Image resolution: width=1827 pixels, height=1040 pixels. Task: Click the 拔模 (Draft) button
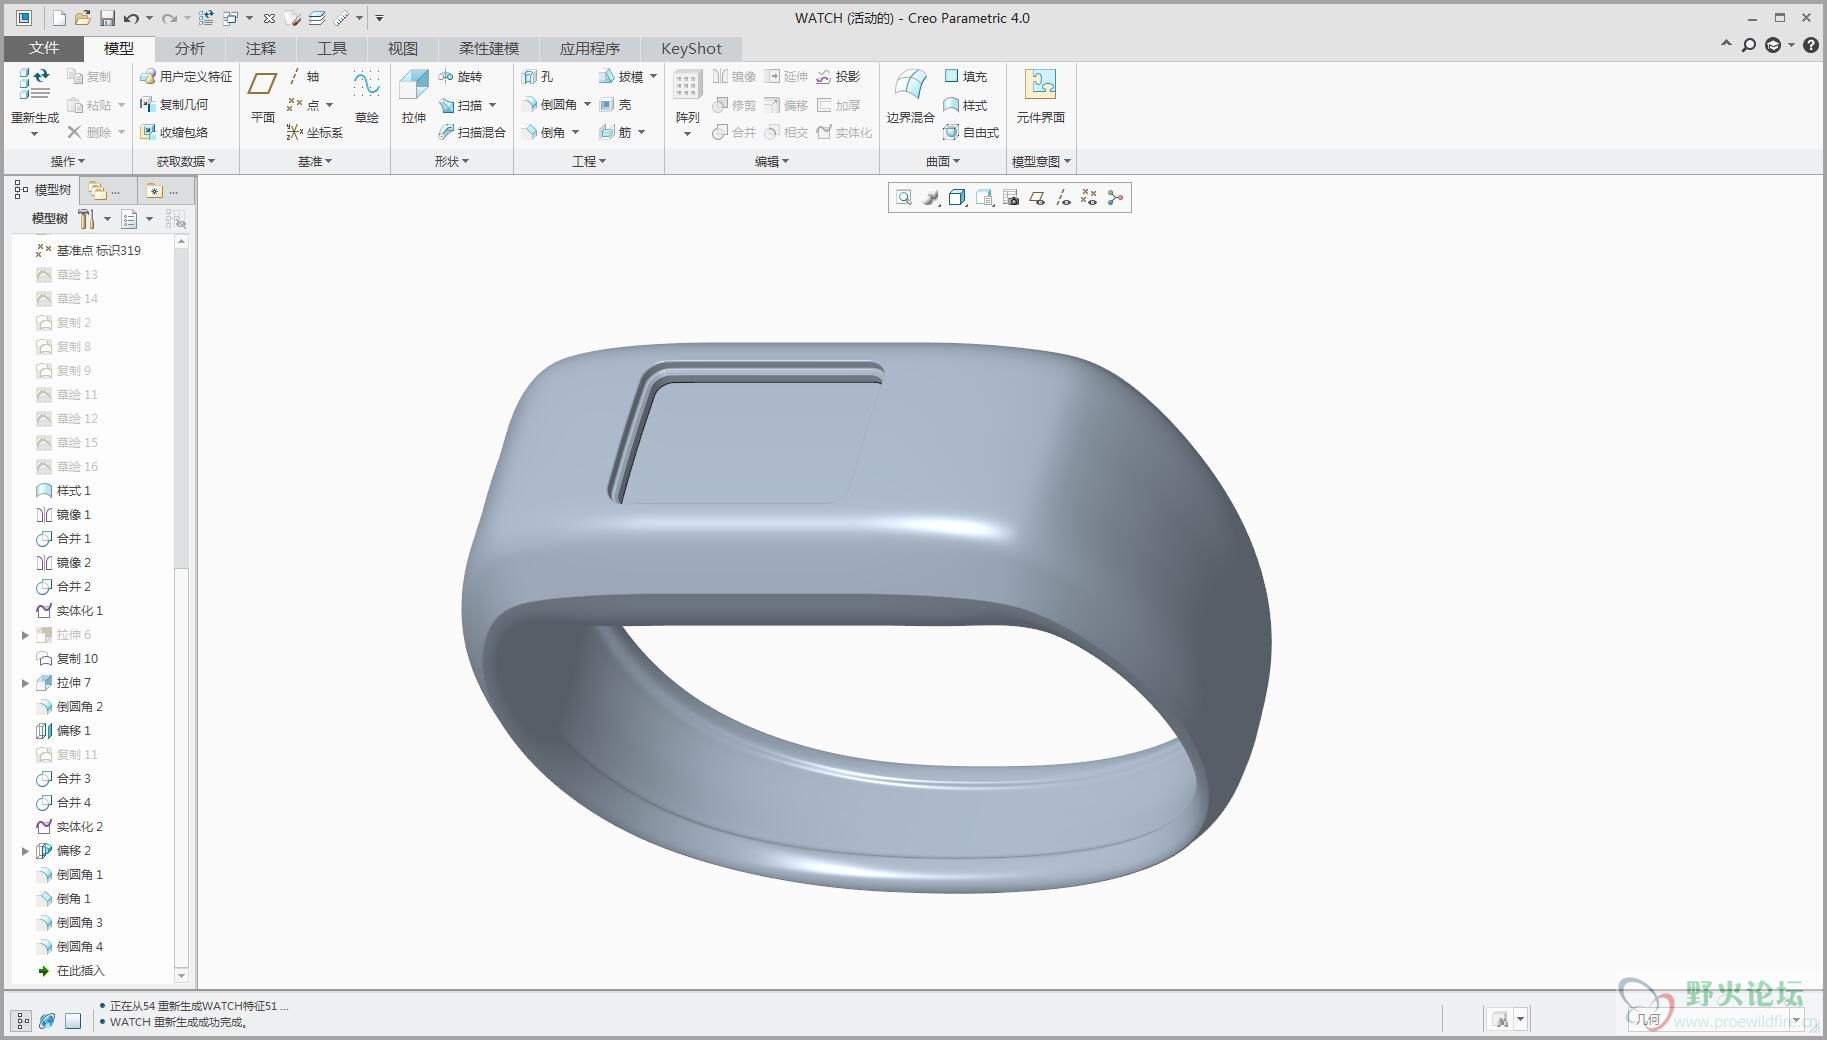coord(621,76)
